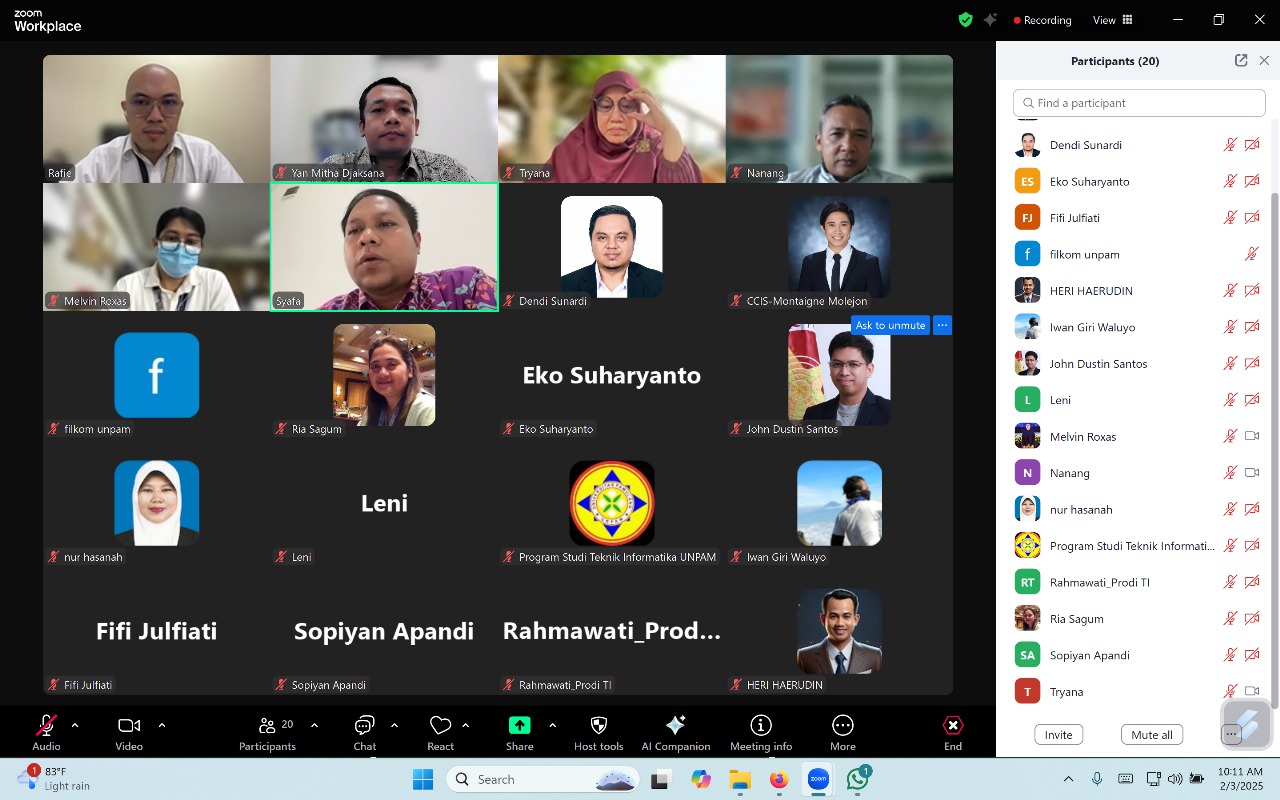The width and height of the screenshot is (1280, 800).
Task: Click the participants list scrollbar
Action: (1274, 400)
